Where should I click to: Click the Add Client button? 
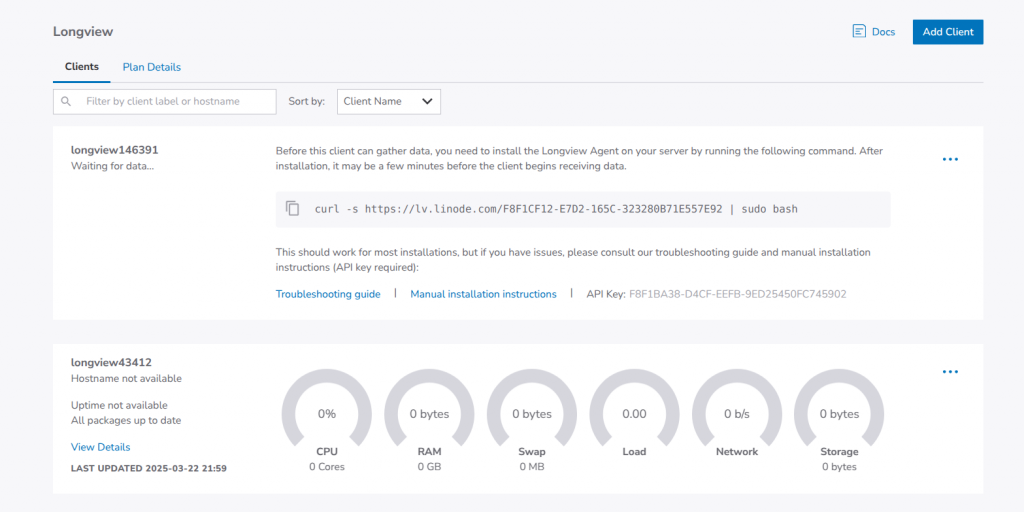pos(948,32)
